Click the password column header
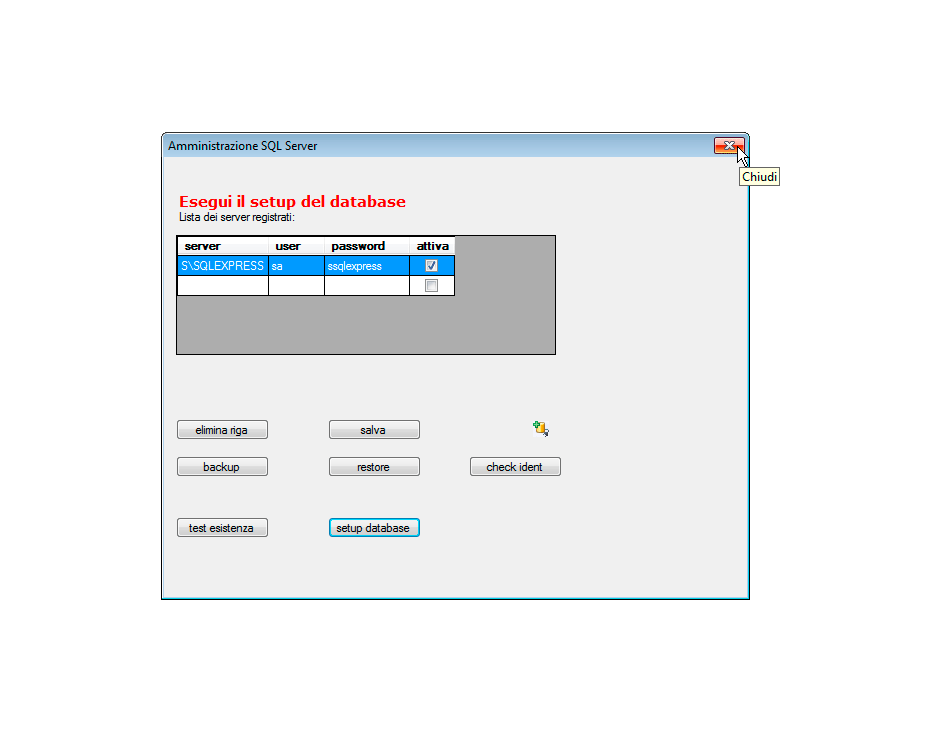Image resolution: width=940 pixels, height=732 pixels. [x=367, y=246]
